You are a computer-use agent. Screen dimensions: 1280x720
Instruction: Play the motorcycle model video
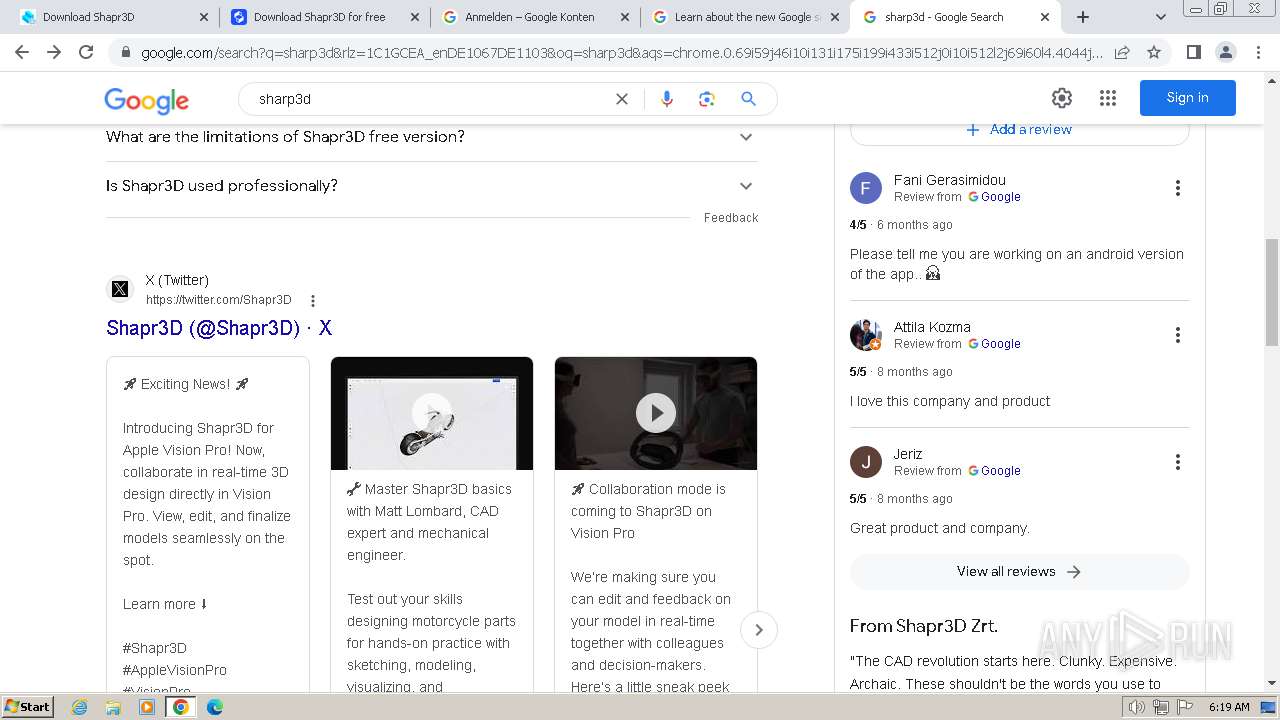tap(432, 413)
